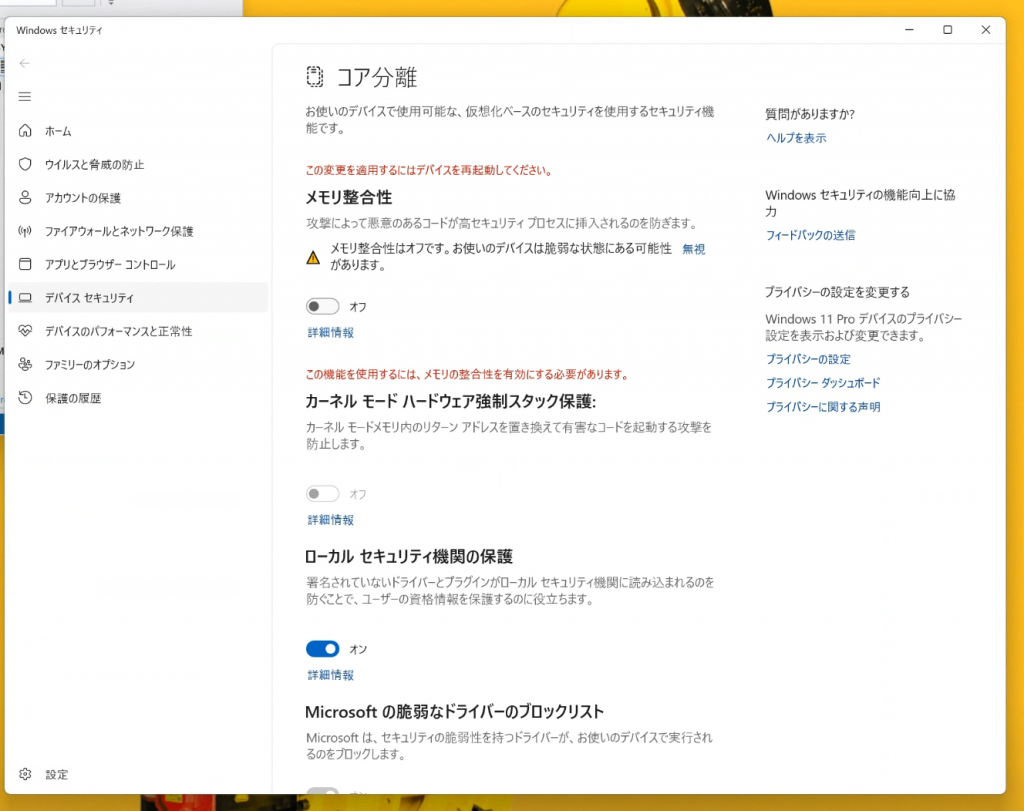Select デバイス セキュリティ in the sidebar

tap(89, 298)
